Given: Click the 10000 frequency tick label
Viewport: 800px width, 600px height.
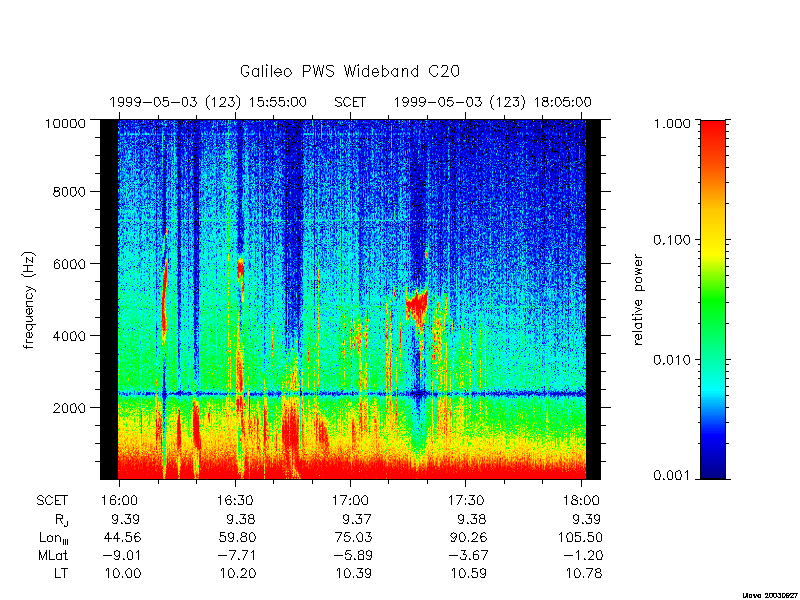Looking at the screenshot, I should (x=66, y=123).
